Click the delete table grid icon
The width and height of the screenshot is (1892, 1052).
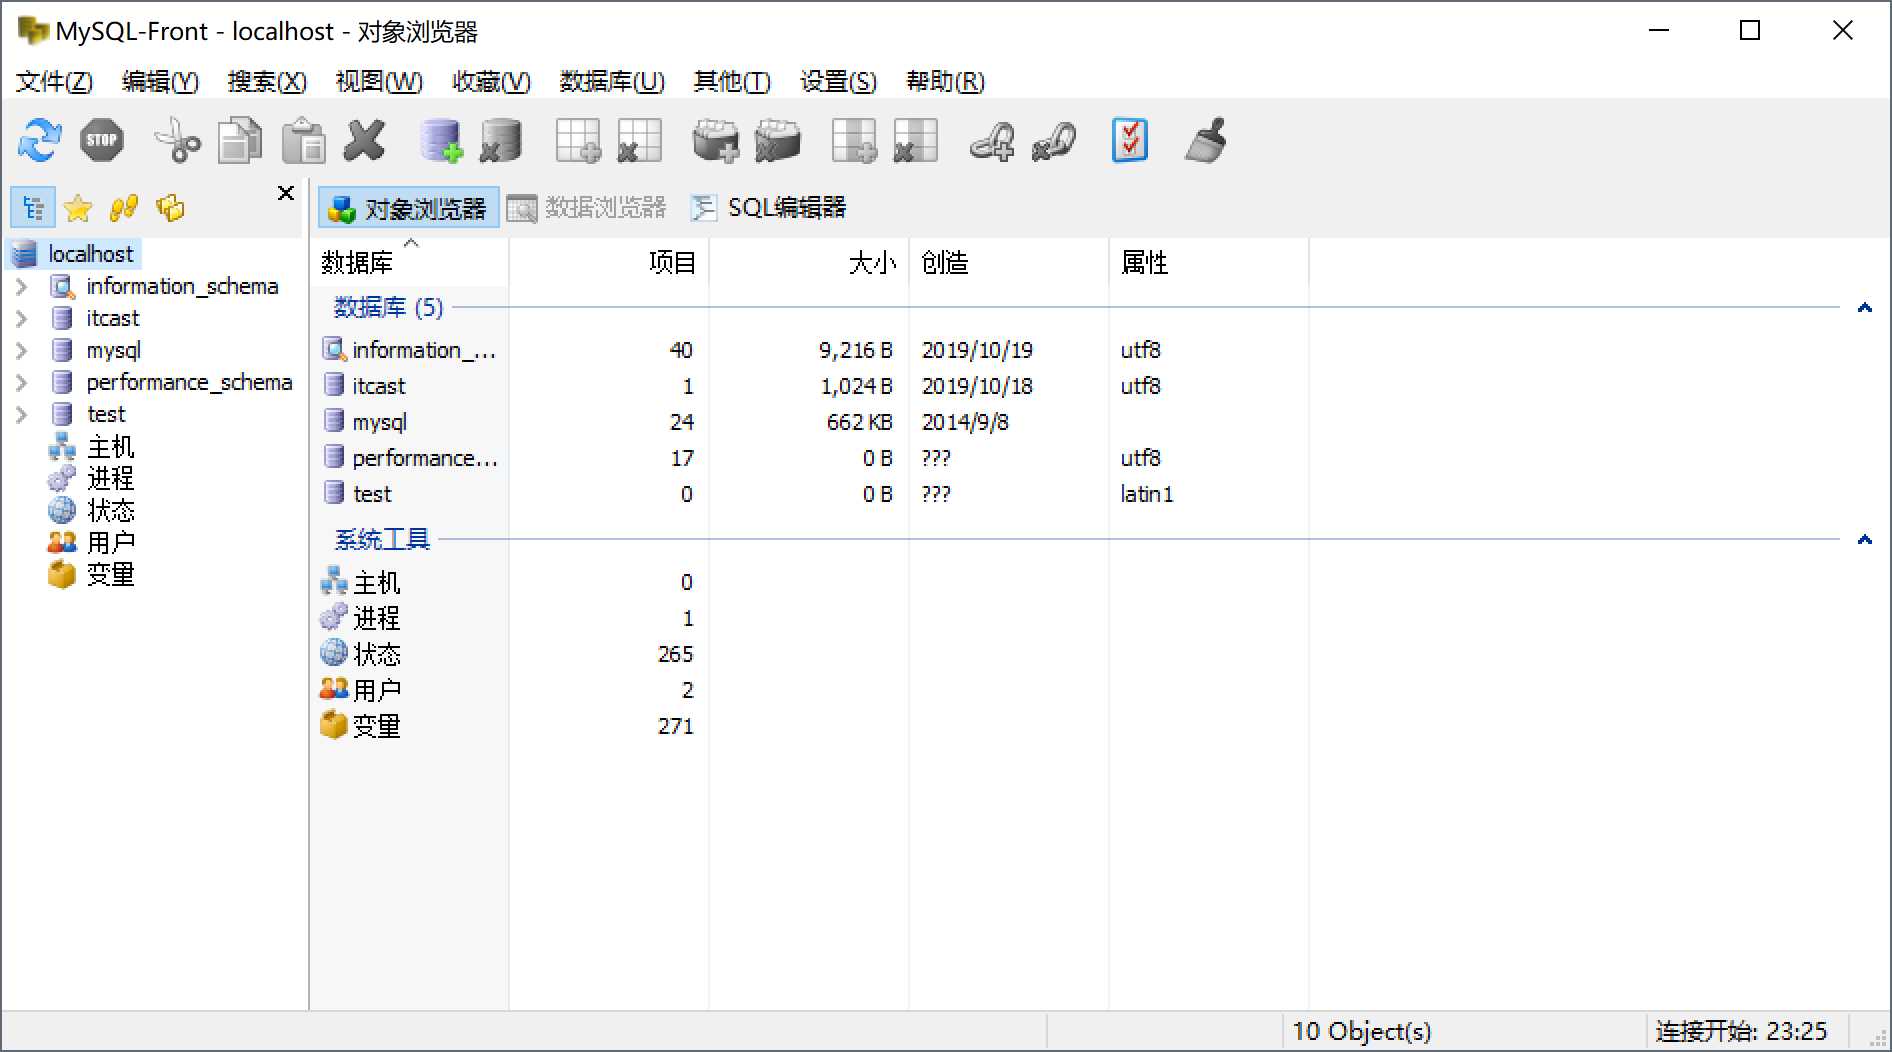coord(640,140)
